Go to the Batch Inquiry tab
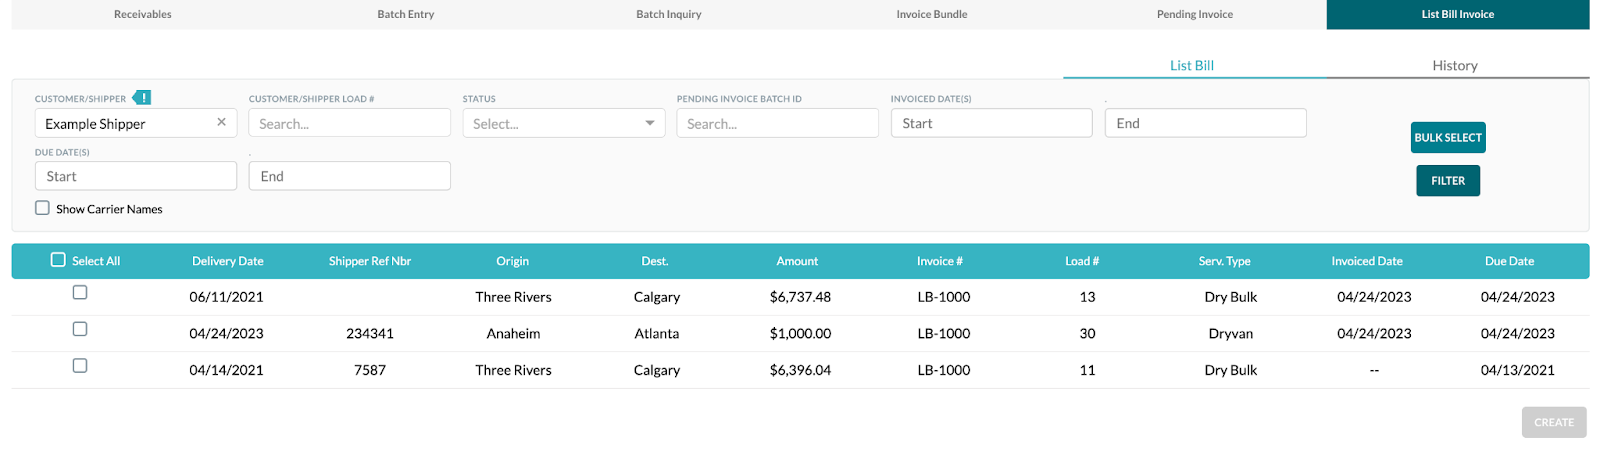Image resolution: width=1600 pixels, height=452 pixels. [669, 14]
